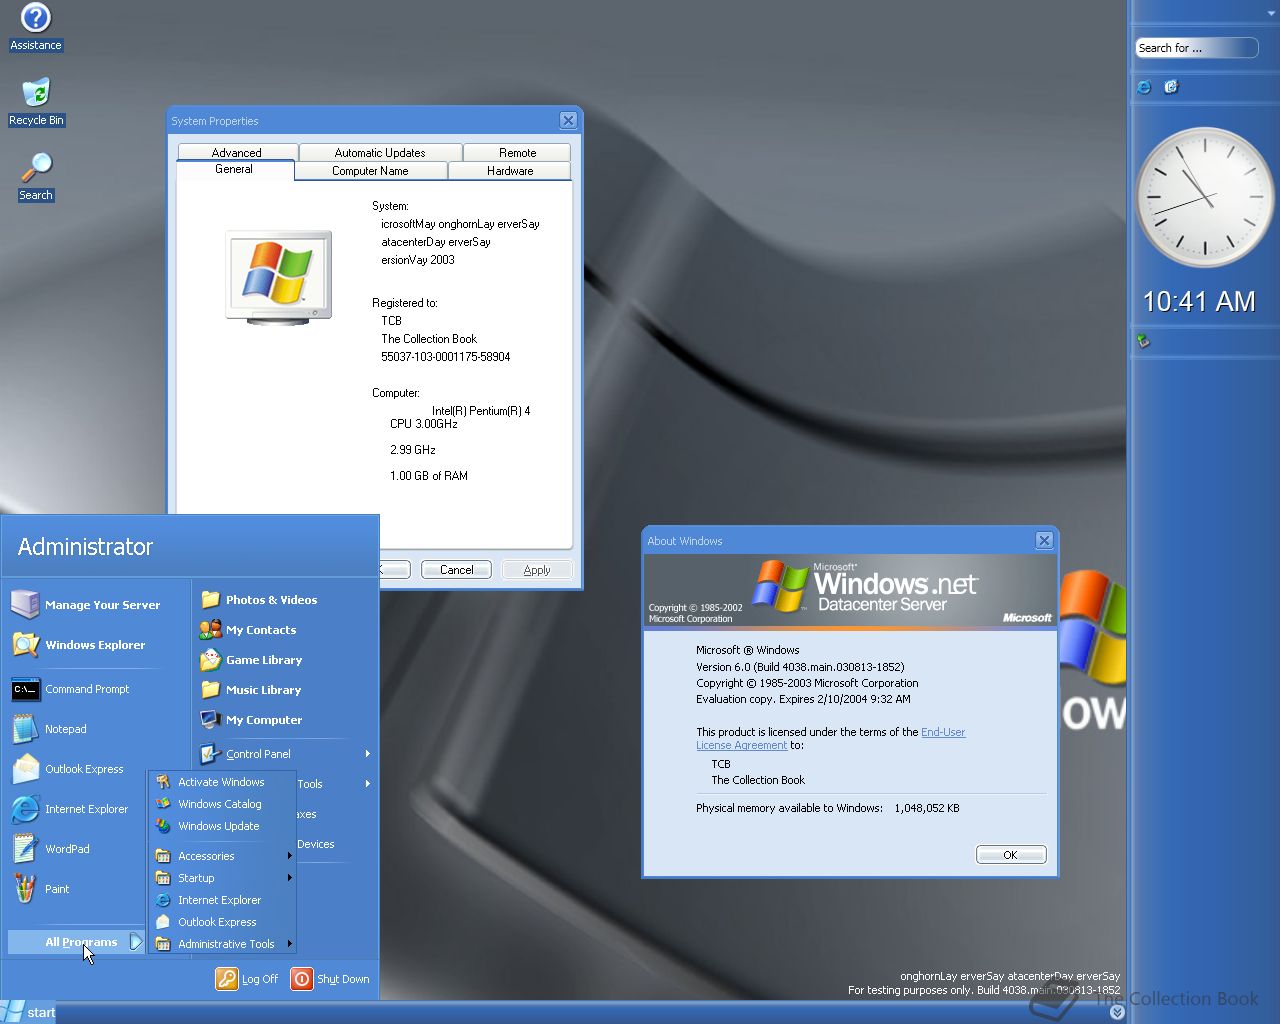
Task: Click the Log Off key icon
Action: coord(227,979)
